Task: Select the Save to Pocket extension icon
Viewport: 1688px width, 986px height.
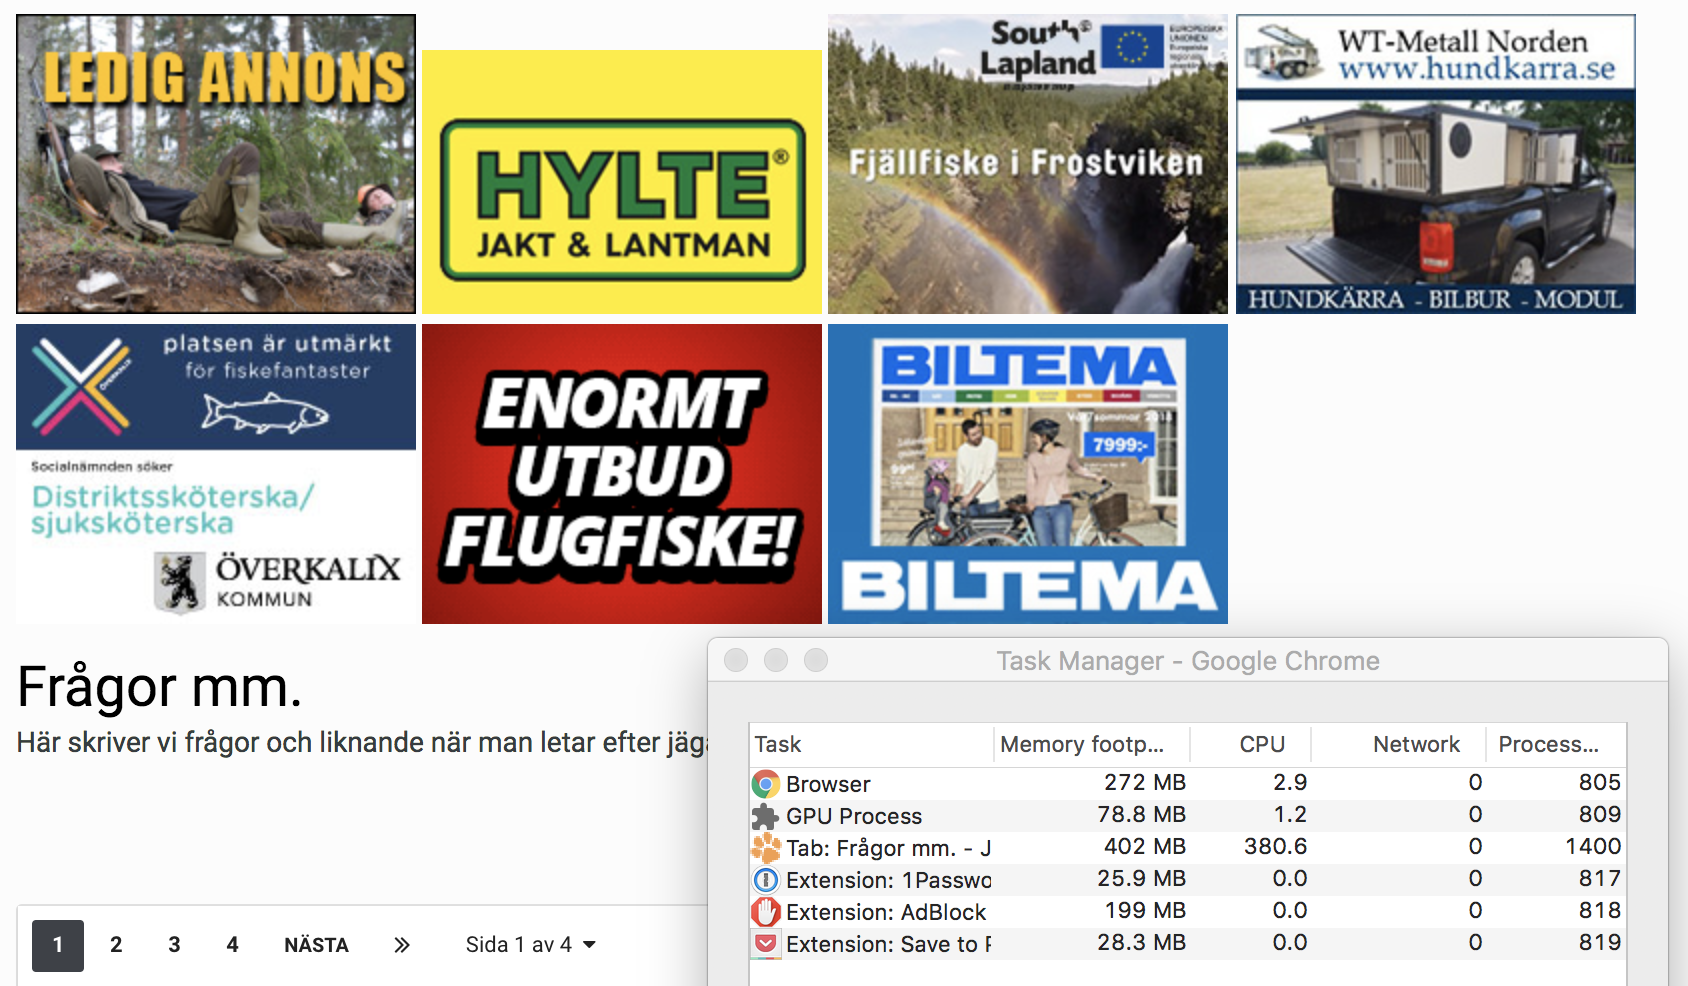Action: [x=766, y=943]
